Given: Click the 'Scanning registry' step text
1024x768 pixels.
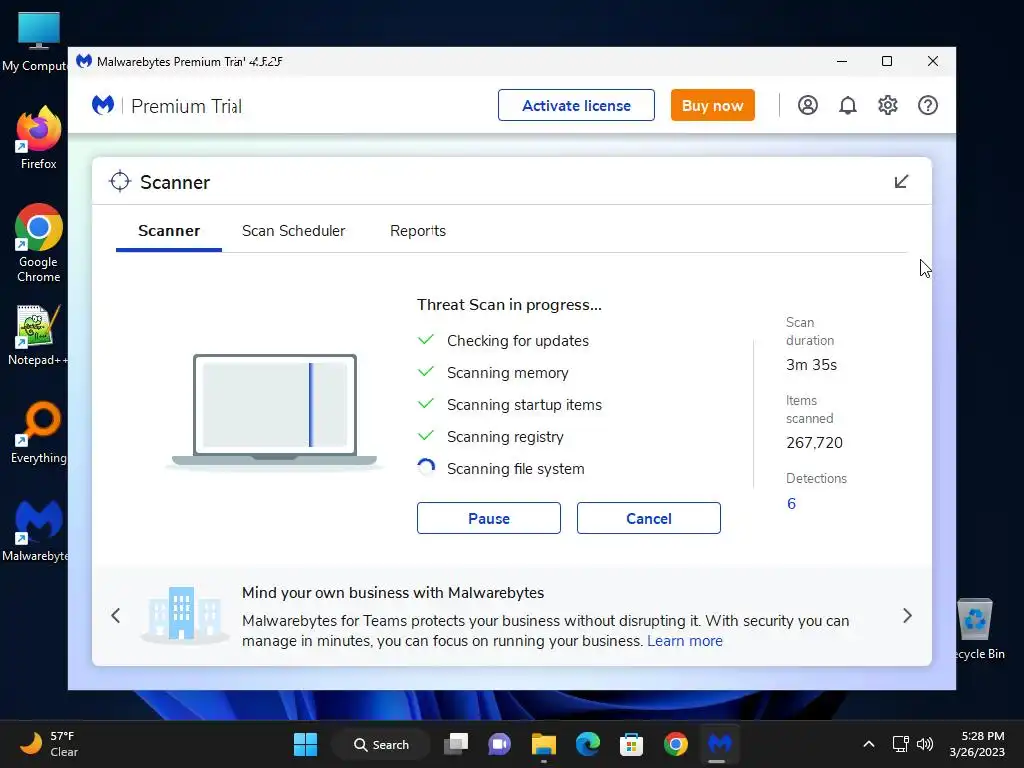Looking at the screenshot, I should (505, 437).
